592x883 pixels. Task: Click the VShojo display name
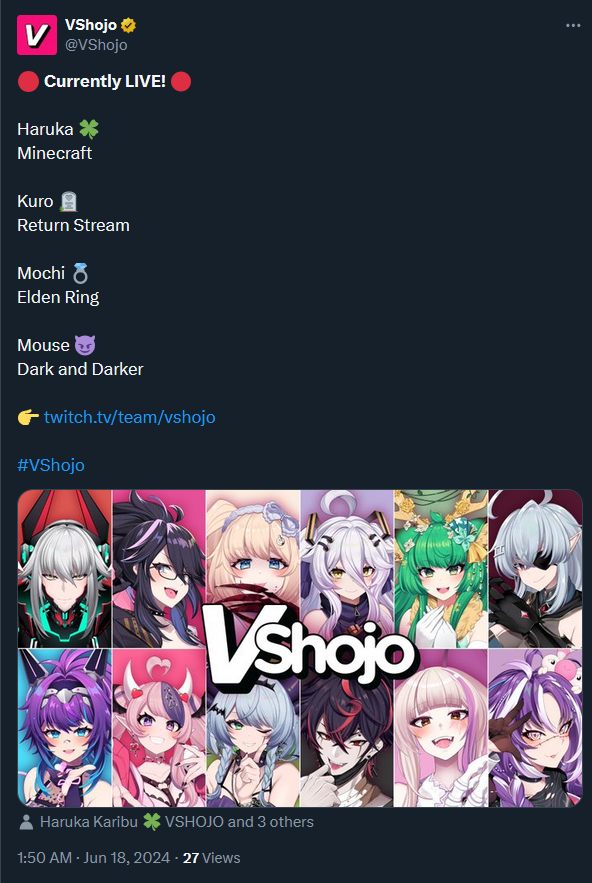point(91,25)
